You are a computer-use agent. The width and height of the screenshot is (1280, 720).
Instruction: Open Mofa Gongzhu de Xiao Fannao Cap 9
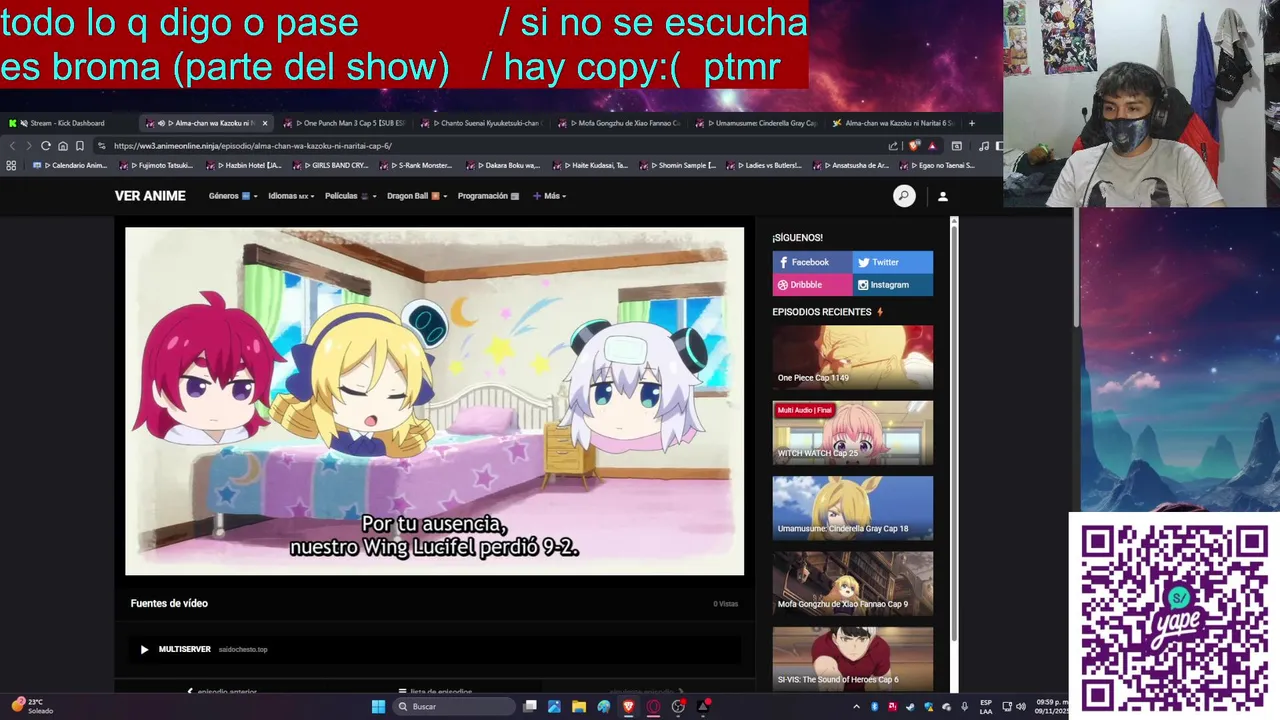[x=852, y=584]
